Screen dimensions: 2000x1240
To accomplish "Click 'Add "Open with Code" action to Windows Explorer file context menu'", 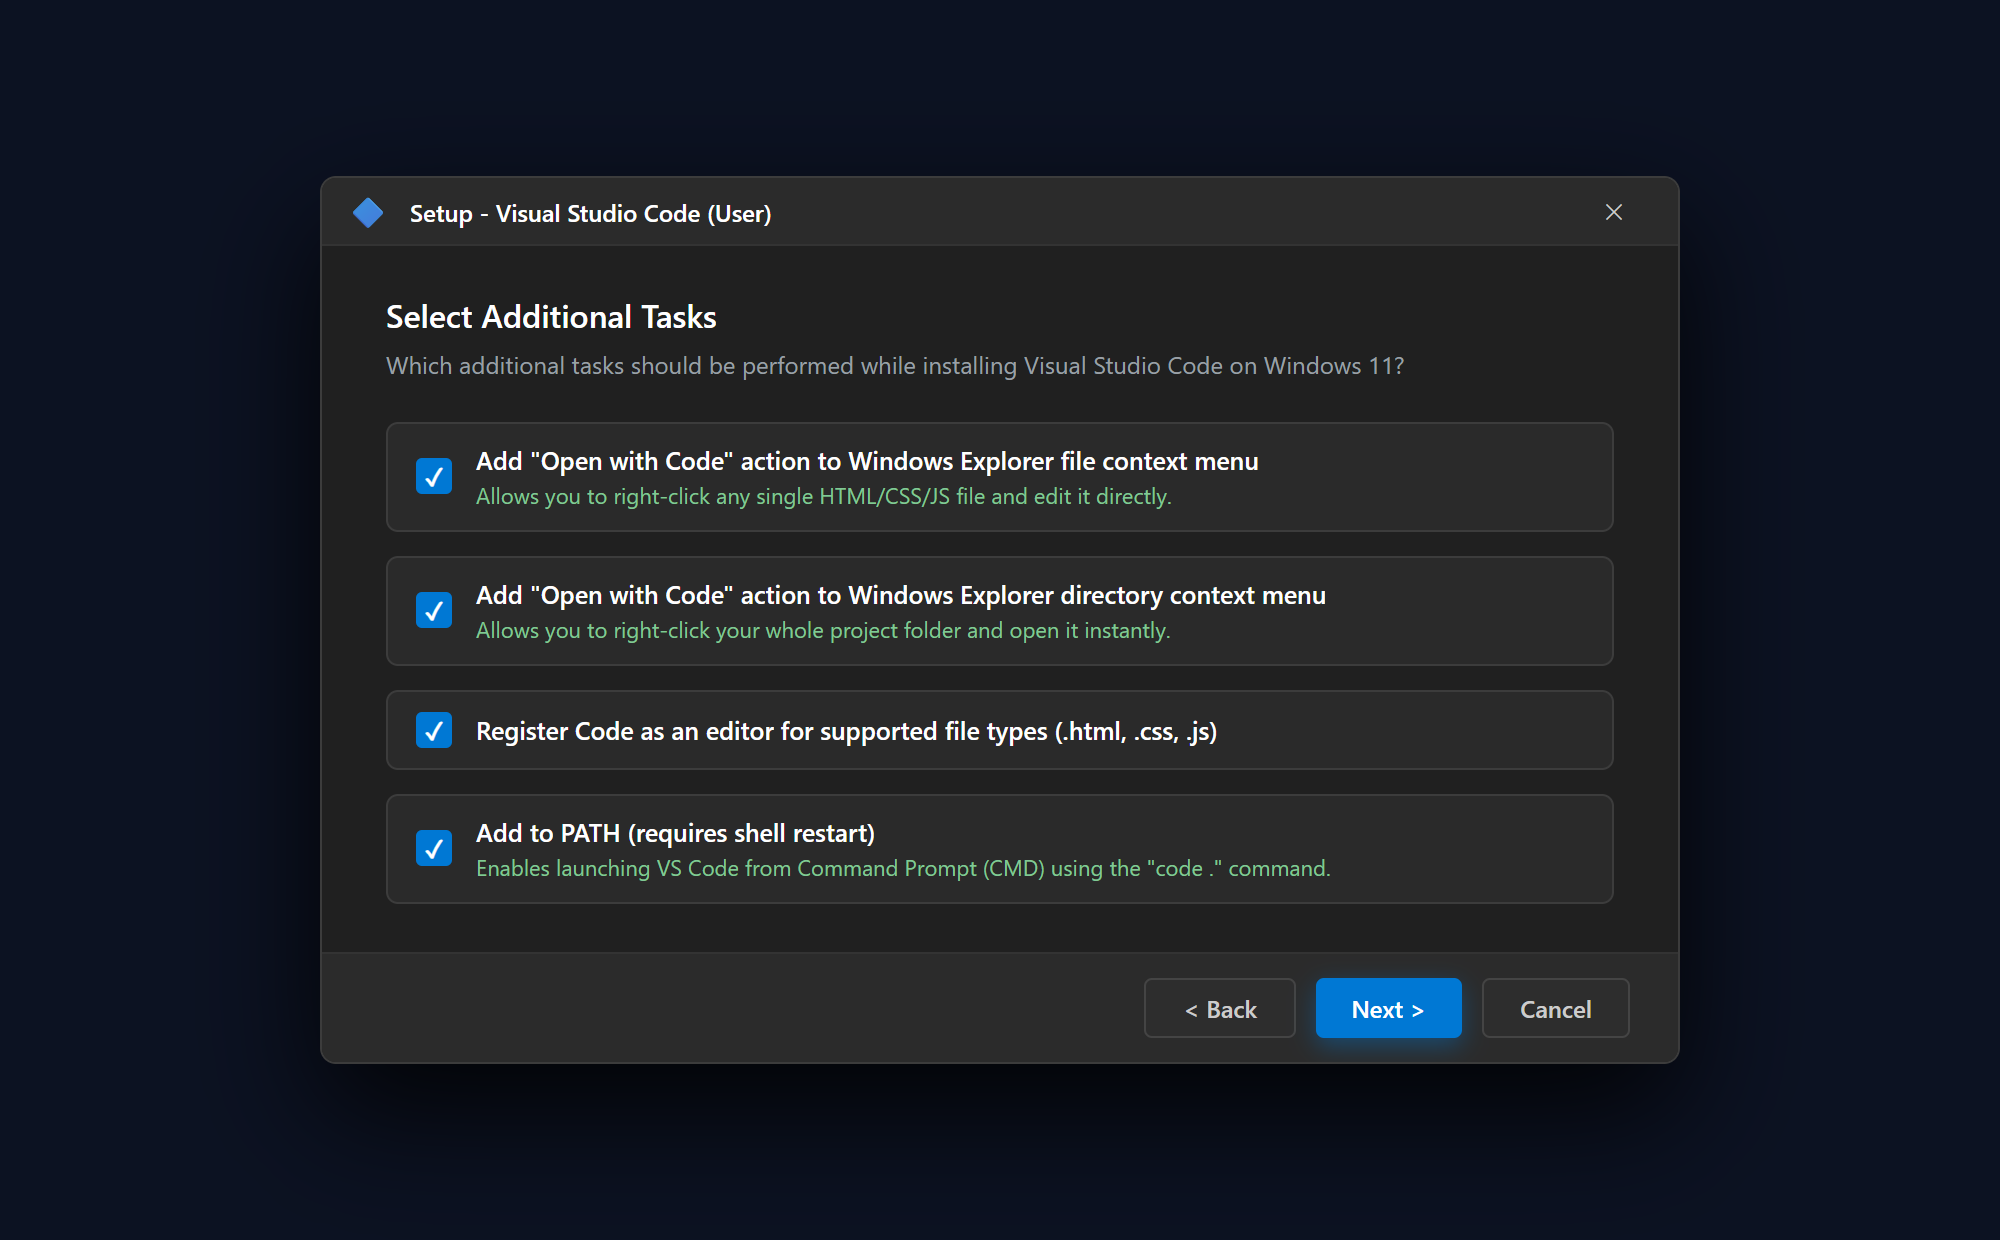I will [x=867, y=461].
